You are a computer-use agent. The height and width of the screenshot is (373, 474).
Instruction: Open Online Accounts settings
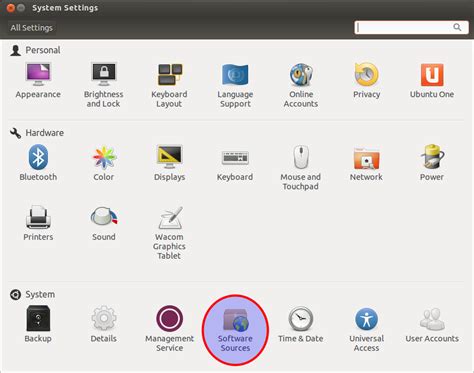(301, 85)
